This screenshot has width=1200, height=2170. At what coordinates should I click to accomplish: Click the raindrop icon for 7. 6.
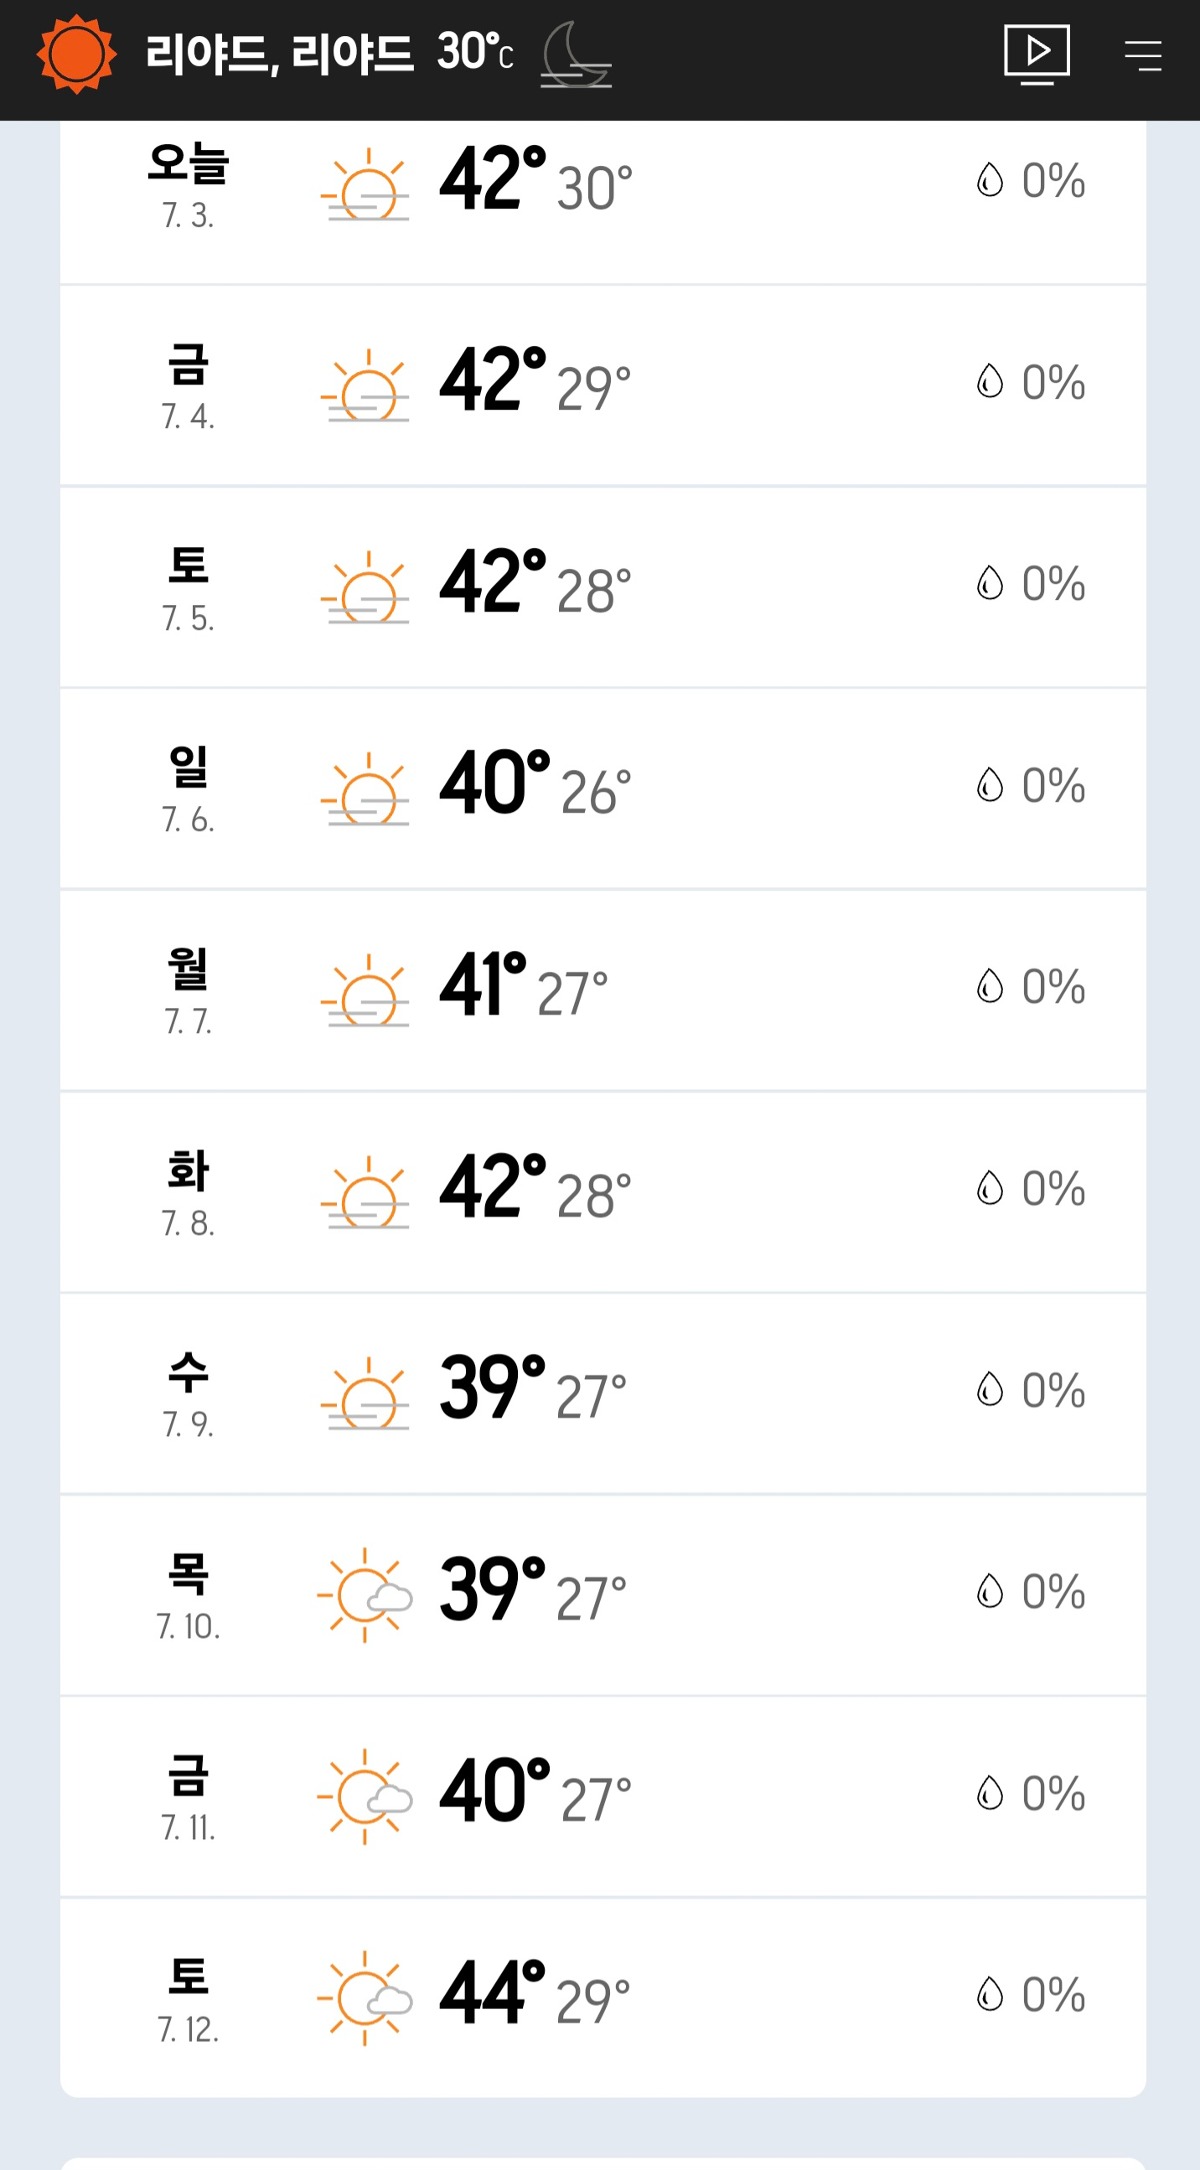pos(989,786)
